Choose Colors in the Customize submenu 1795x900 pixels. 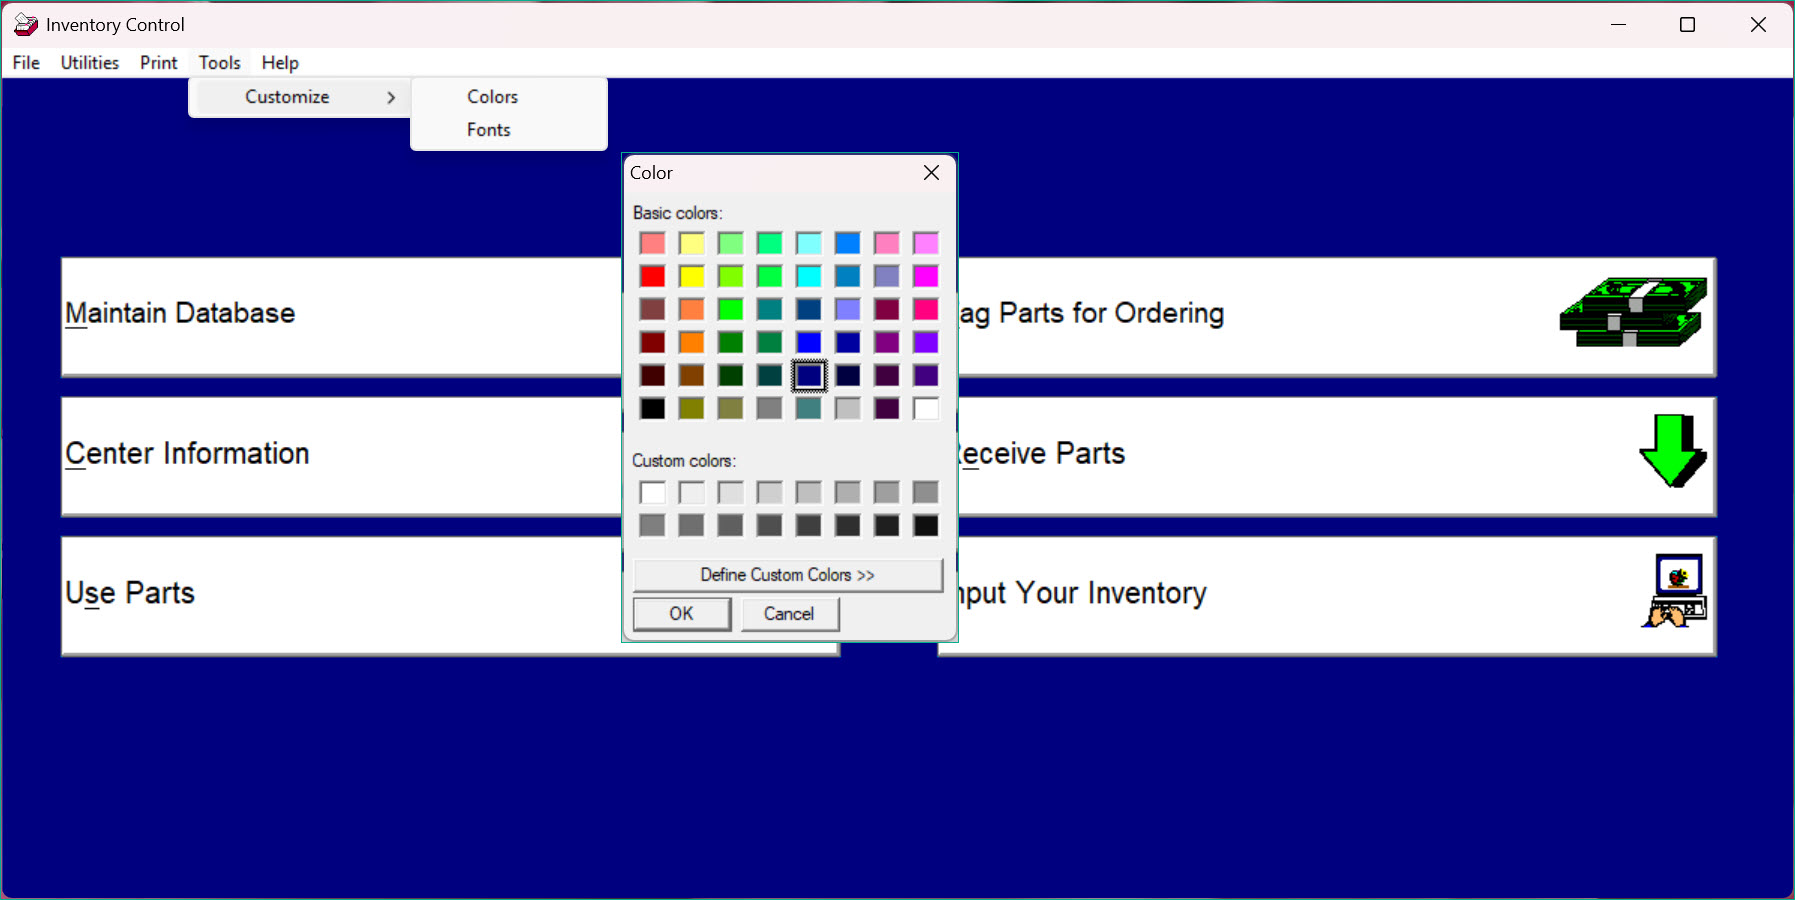[x=492, y=97]
